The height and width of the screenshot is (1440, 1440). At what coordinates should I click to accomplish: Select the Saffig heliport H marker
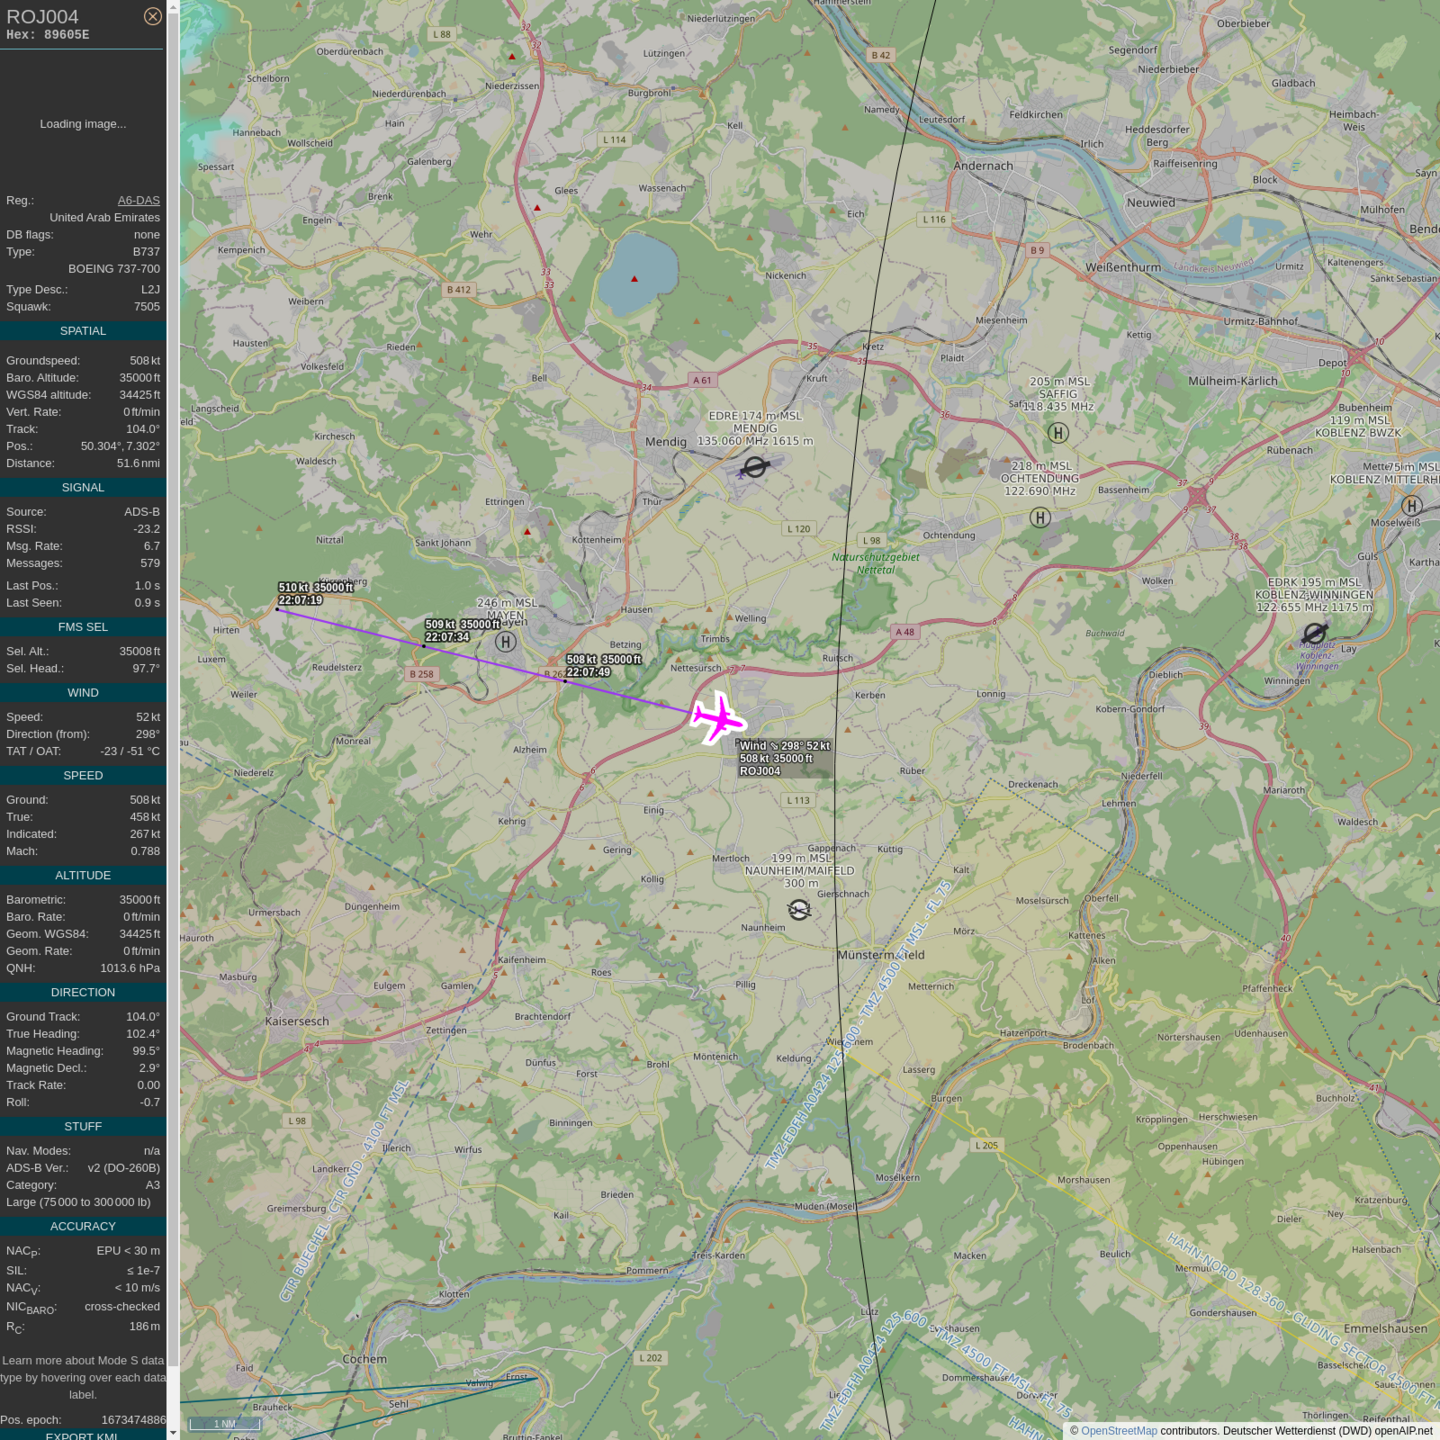pyautogui.click(x=1058, y=433)
